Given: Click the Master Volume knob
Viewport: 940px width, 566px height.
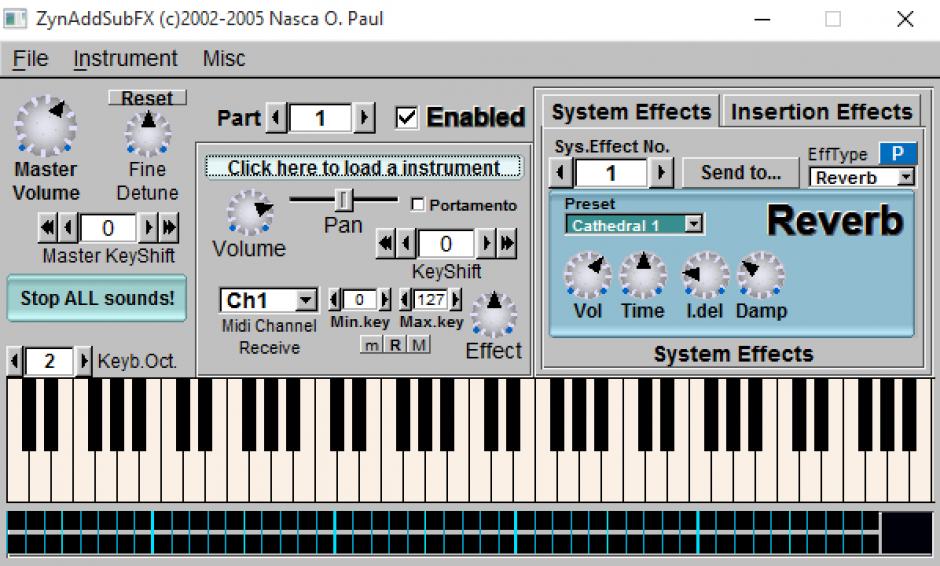Looking at the screenshot, I should click(x=46, y=126).
